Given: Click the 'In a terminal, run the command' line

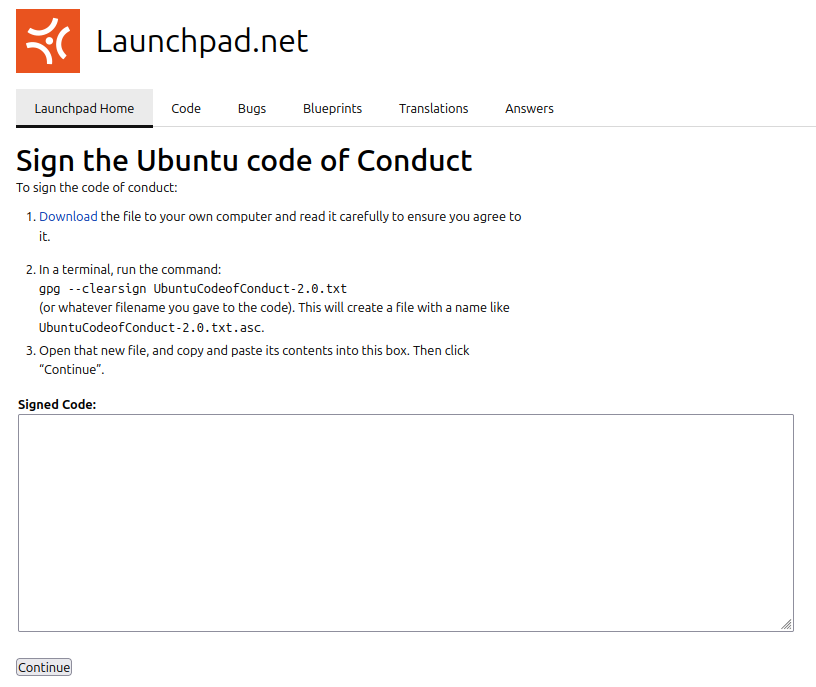Looking at the screenshot, I should 130,269.
